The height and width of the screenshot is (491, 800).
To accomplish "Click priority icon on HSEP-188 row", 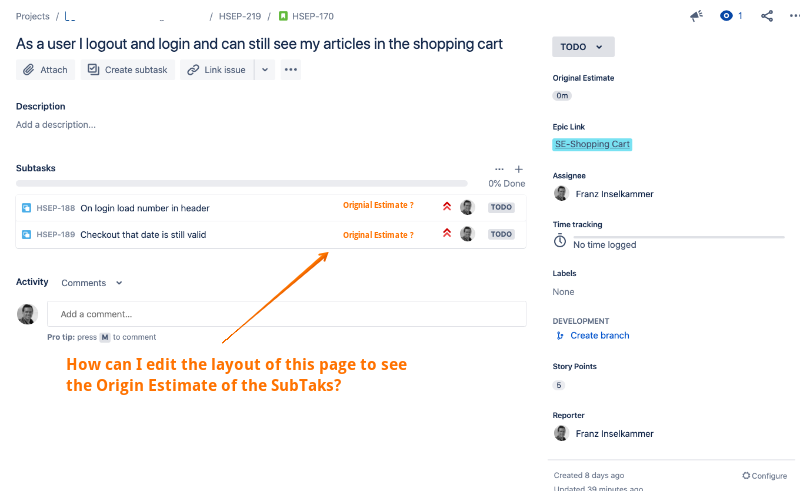I will 447,206.
